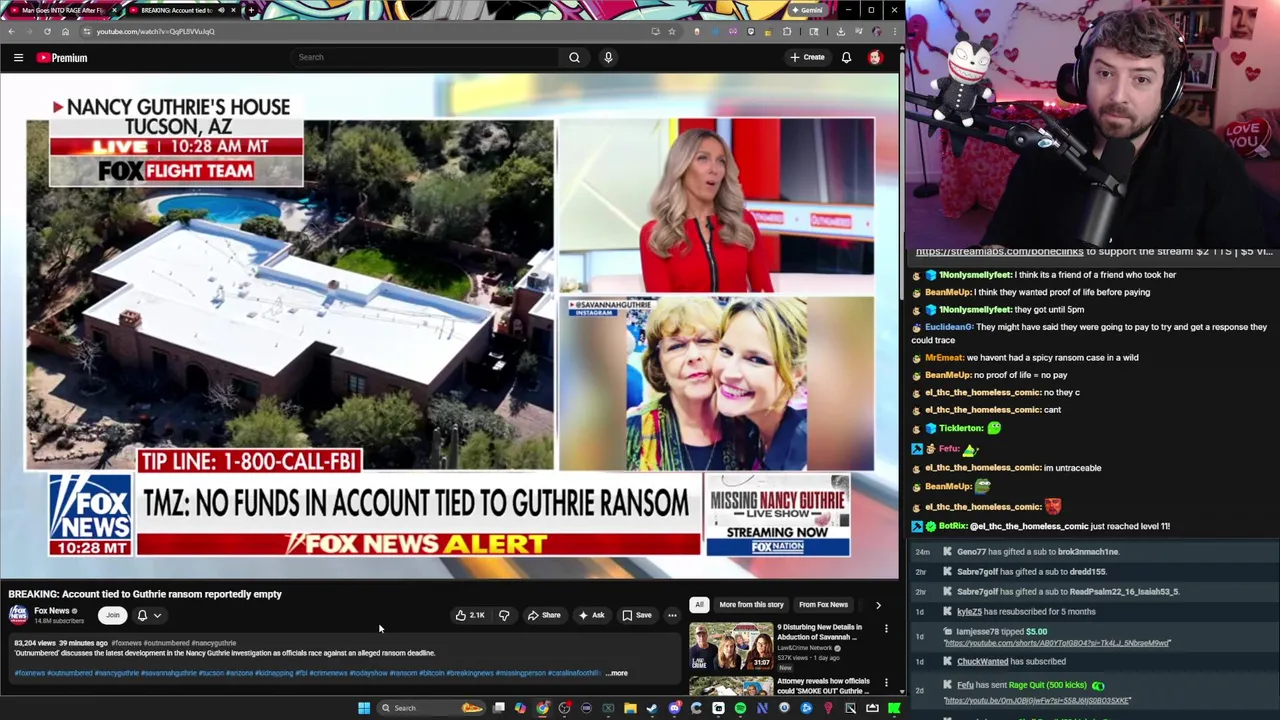
Task: Reload the page in browser
Action: (46, 31)
